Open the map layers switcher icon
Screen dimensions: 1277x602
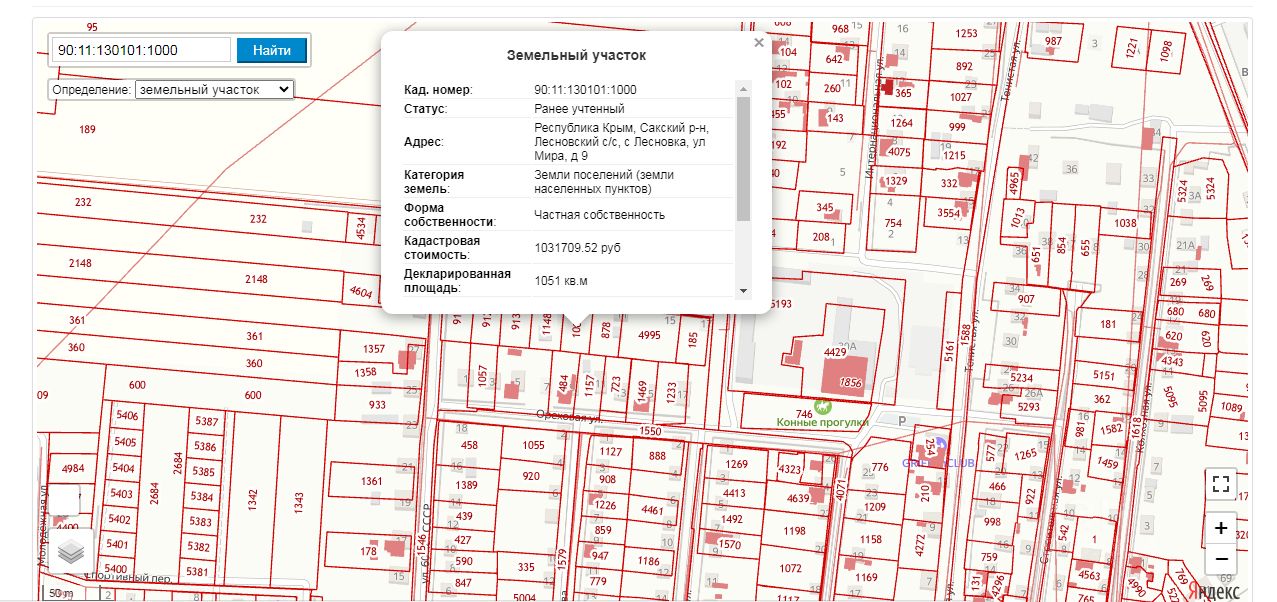(70, 551)
